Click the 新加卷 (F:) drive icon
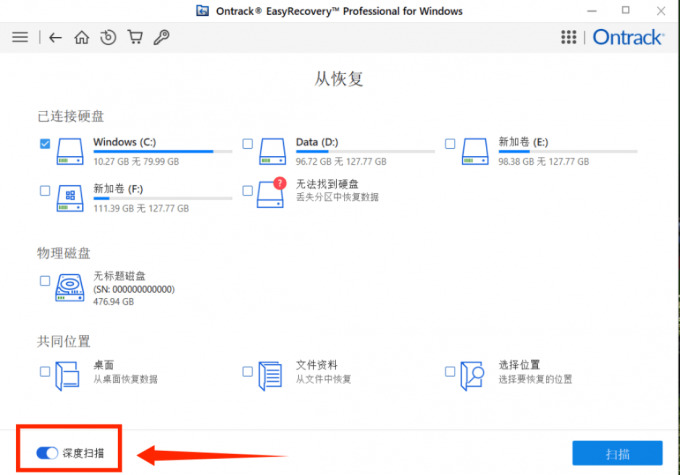Image resolution: width=680 pixels, height=475 pixels. click(x=70, y=198)
